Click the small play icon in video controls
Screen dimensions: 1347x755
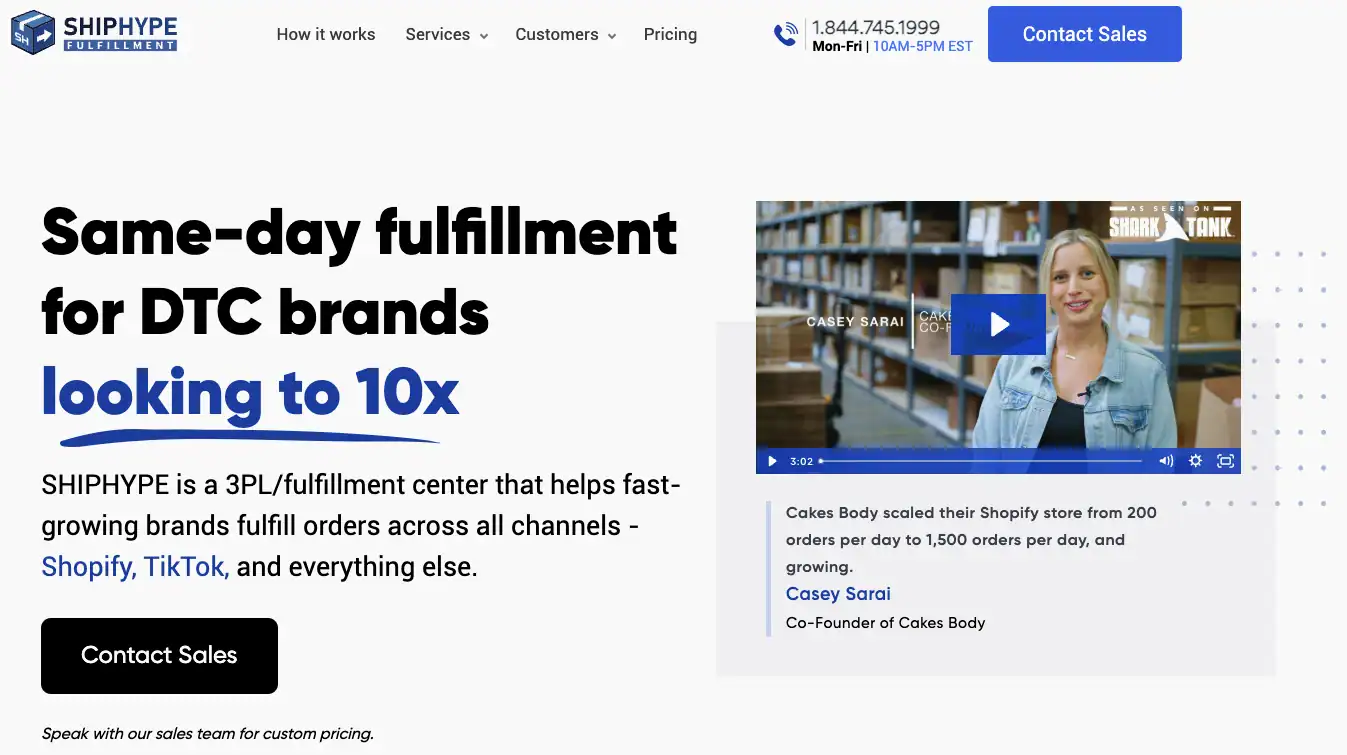click(772, 461)
